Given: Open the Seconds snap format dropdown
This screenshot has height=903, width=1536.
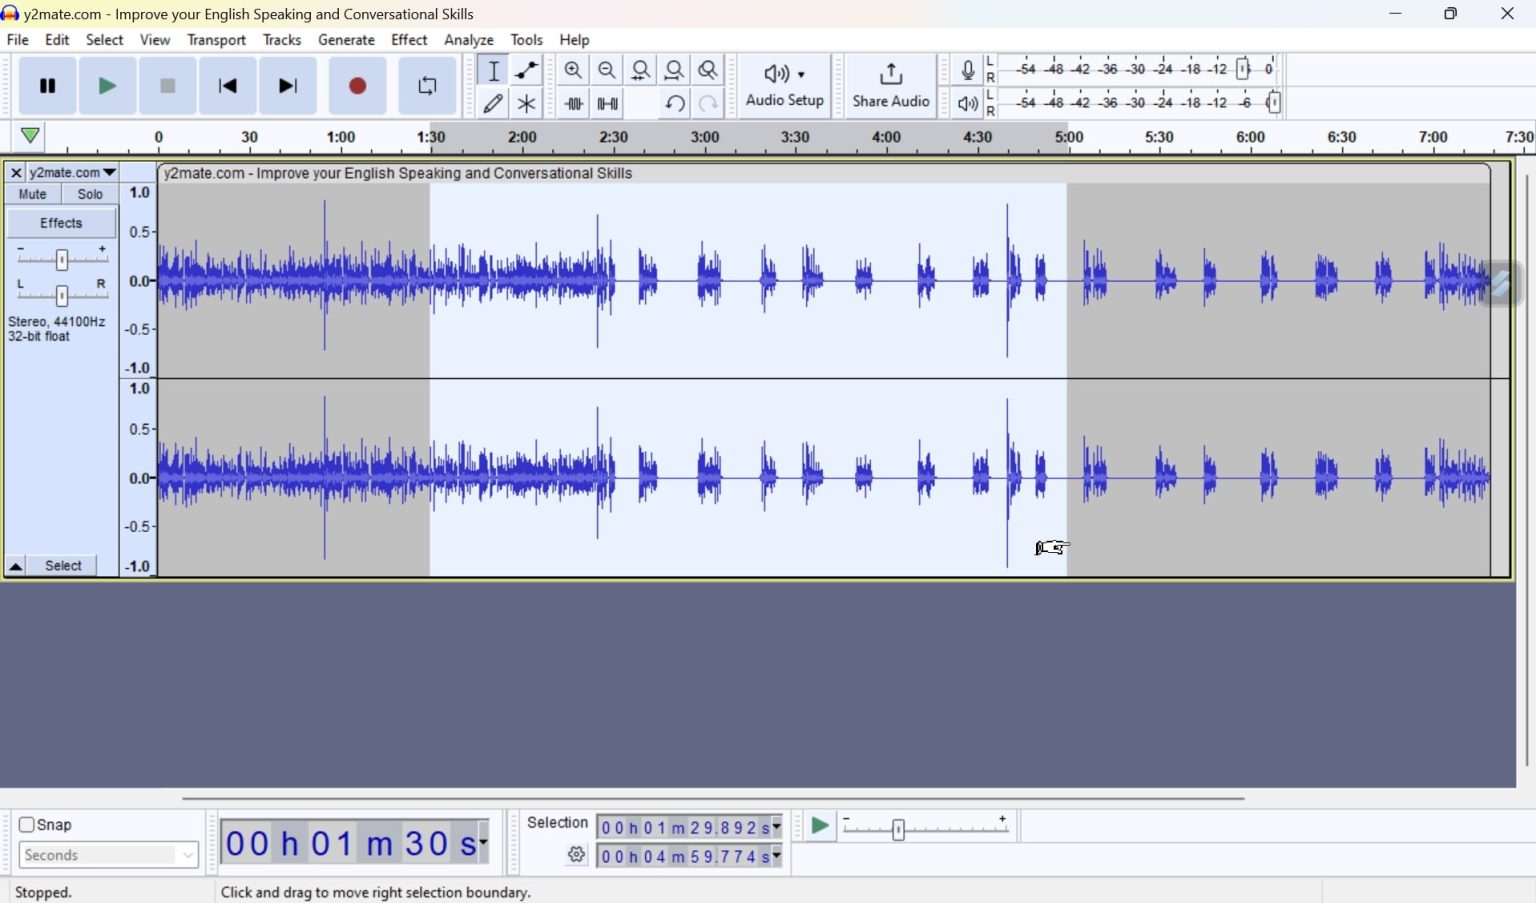Looking at the screenshot, I should tap(187, 855).
